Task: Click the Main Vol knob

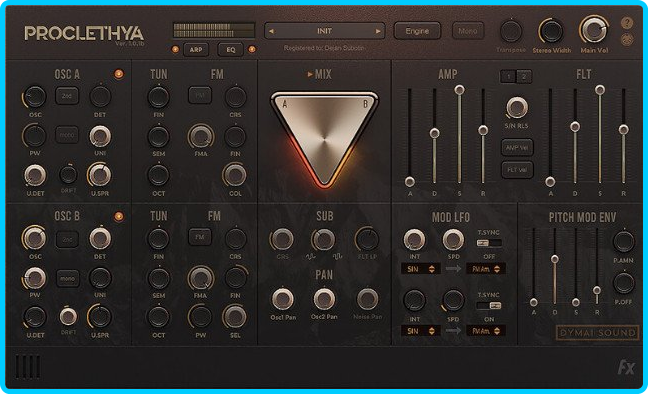Action: tap(594, 30)
